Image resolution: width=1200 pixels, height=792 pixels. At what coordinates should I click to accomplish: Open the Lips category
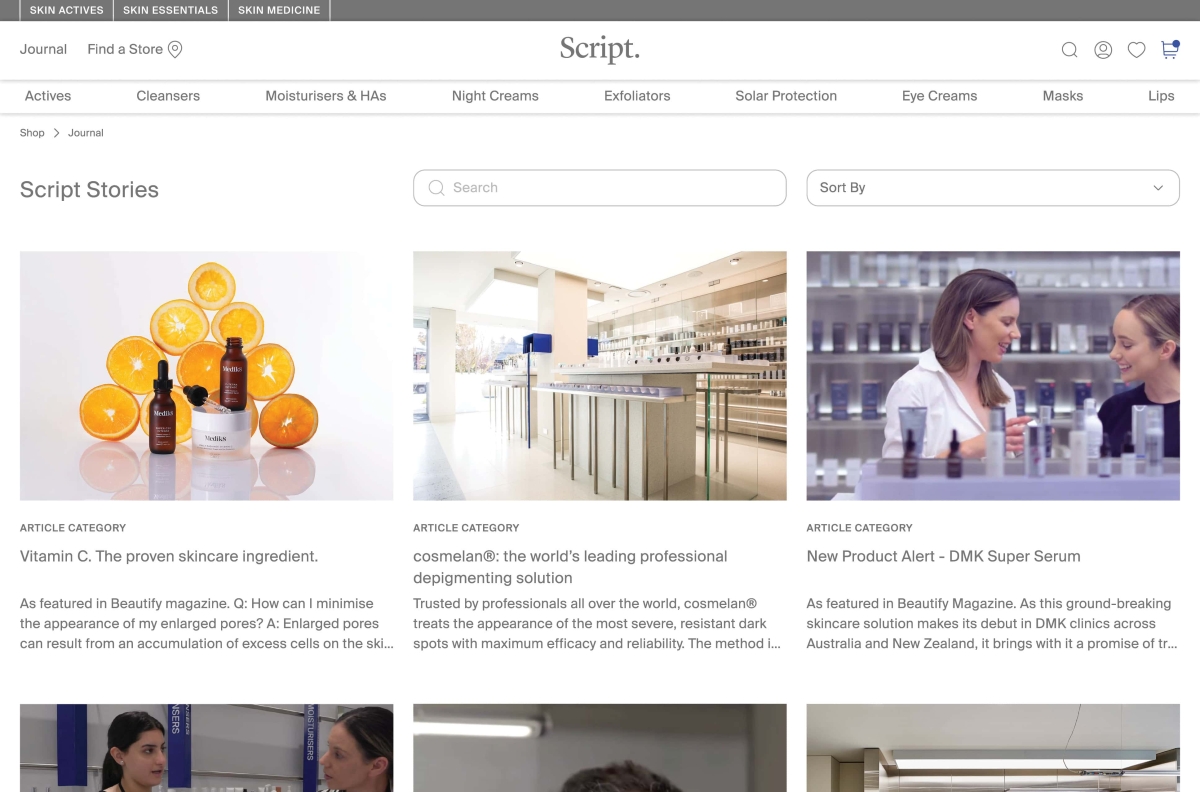pyautogui.click(x=1161, y=96)
